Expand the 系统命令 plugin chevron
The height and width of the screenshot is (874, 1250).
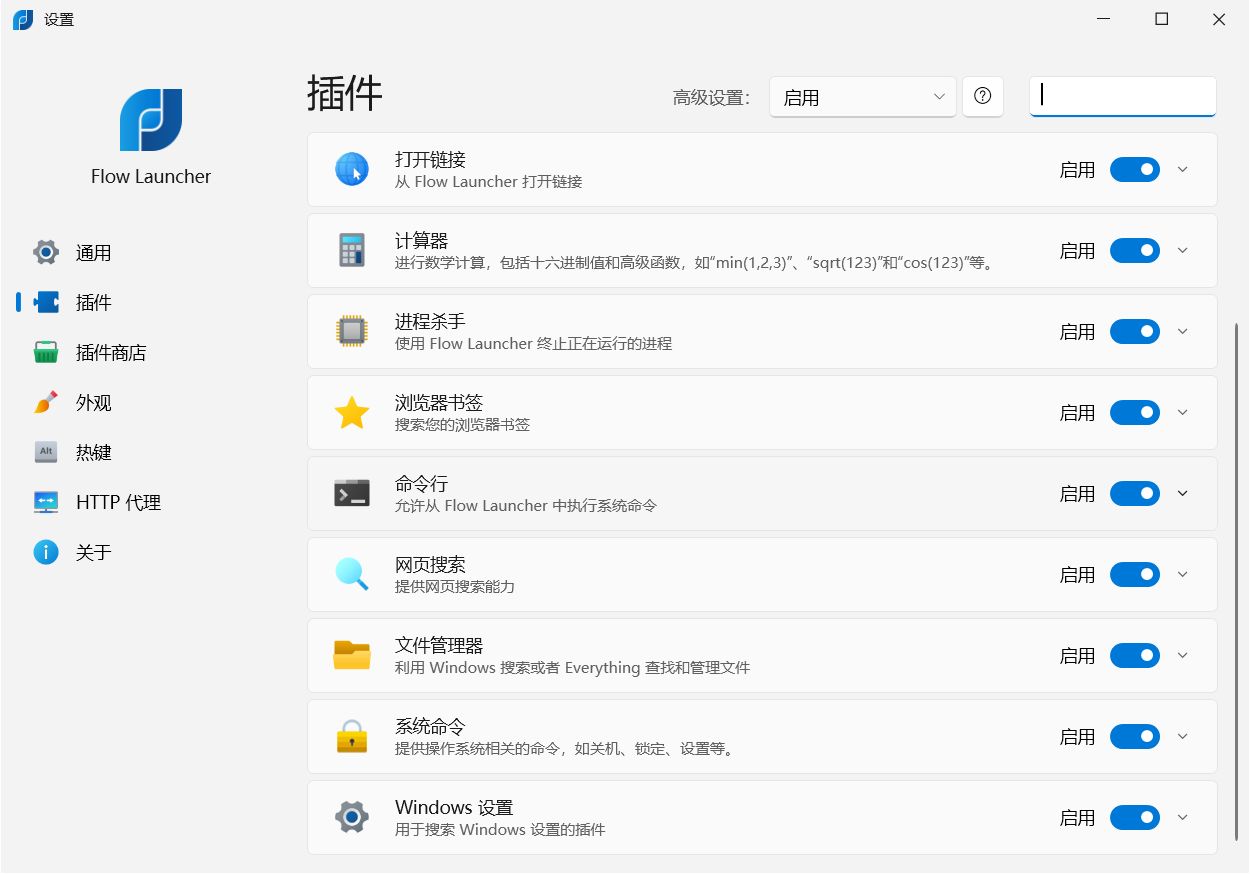1183,737
